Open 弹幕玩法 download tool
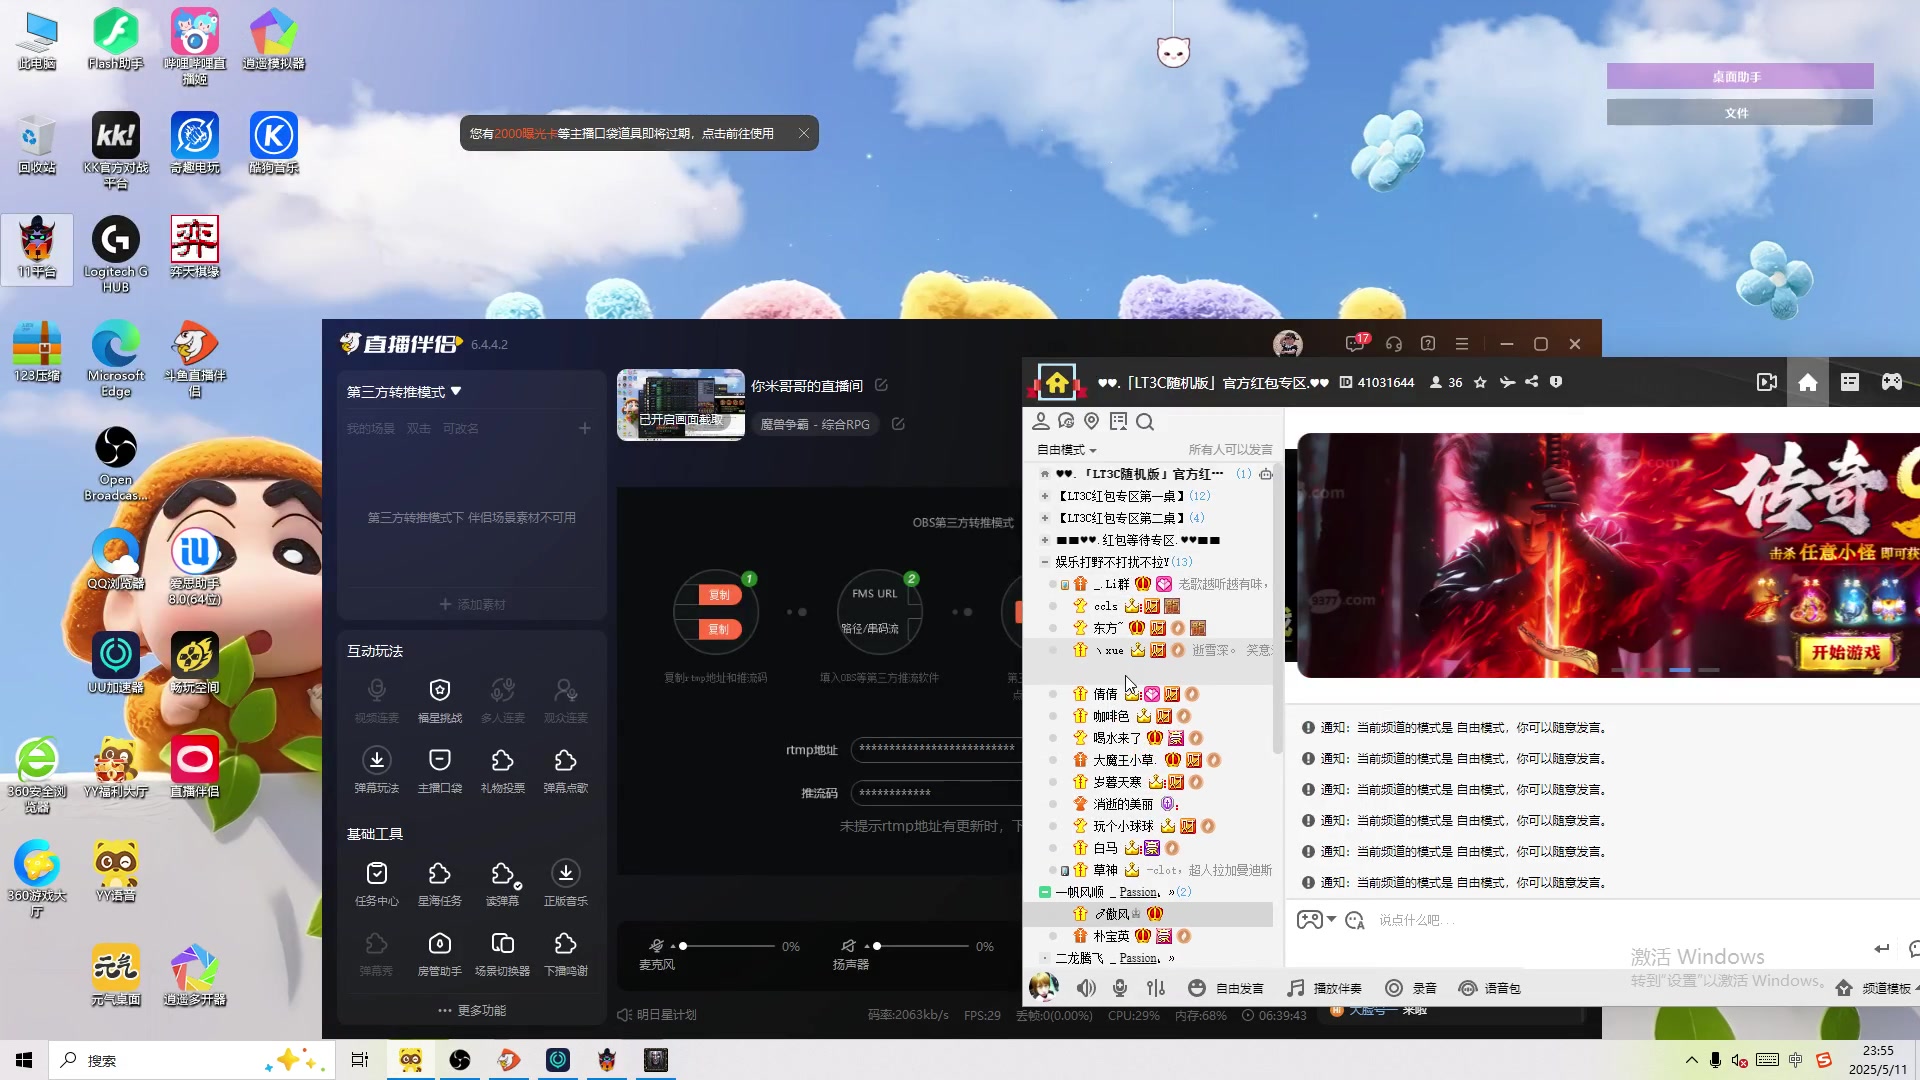 376,770
